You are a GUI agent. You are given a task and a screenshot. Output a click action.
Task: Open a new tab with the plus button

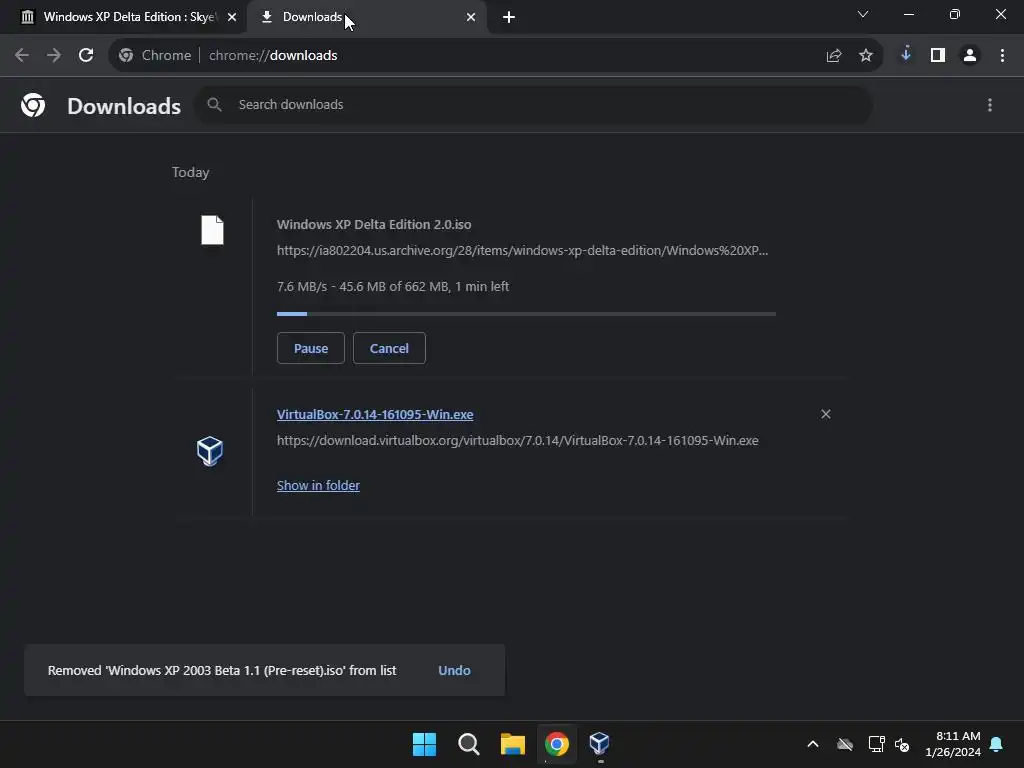click(509, 17)
